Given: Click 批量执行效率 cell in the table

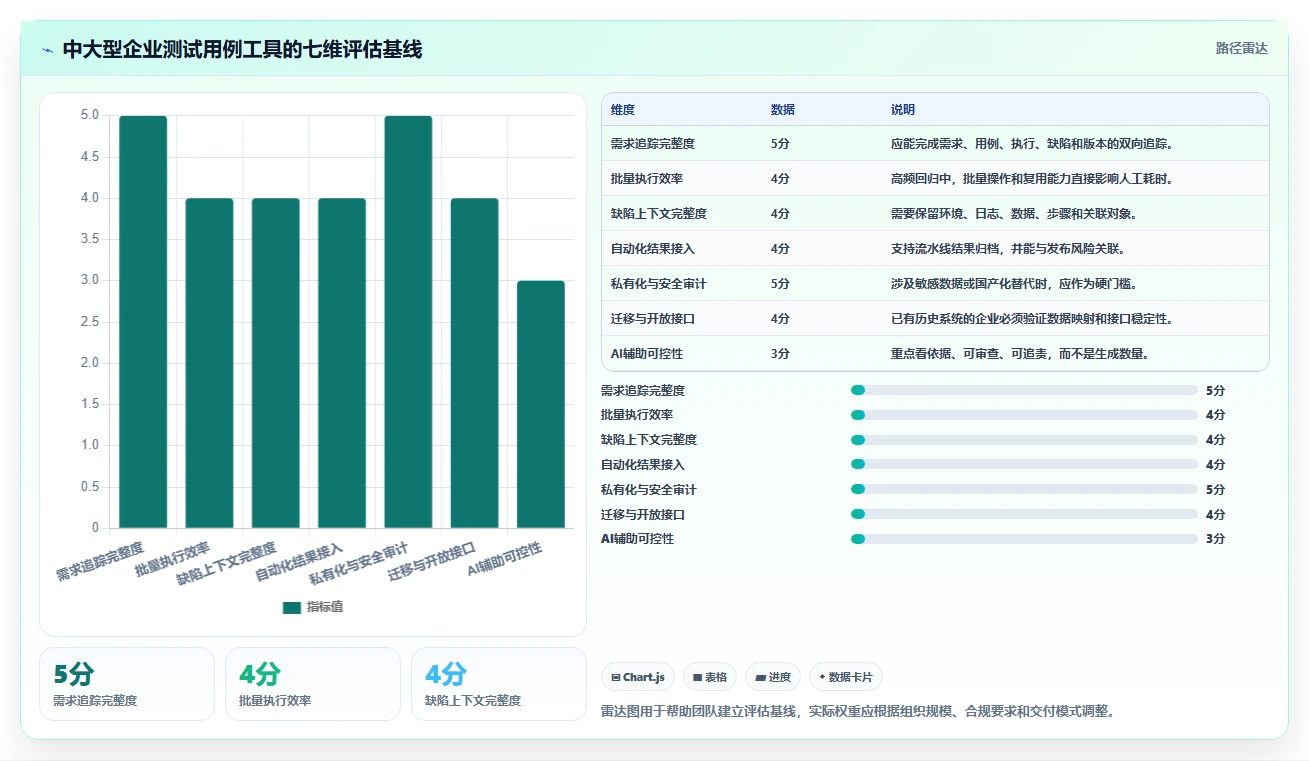Looking at the screenshot, I should pyautogui.click(x=647, y=179).
